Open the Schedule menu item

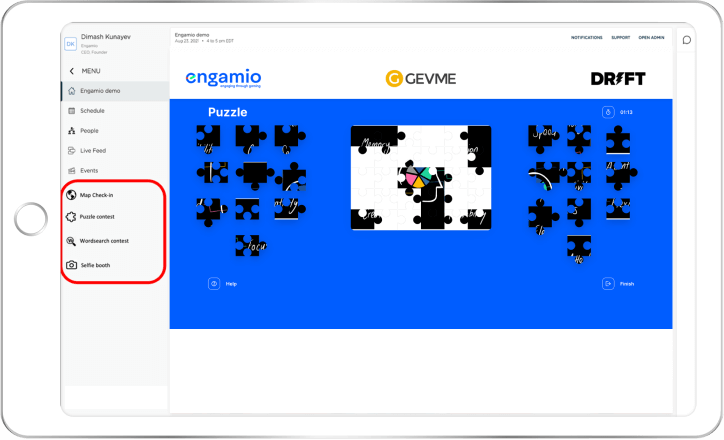tap(92, 111)
